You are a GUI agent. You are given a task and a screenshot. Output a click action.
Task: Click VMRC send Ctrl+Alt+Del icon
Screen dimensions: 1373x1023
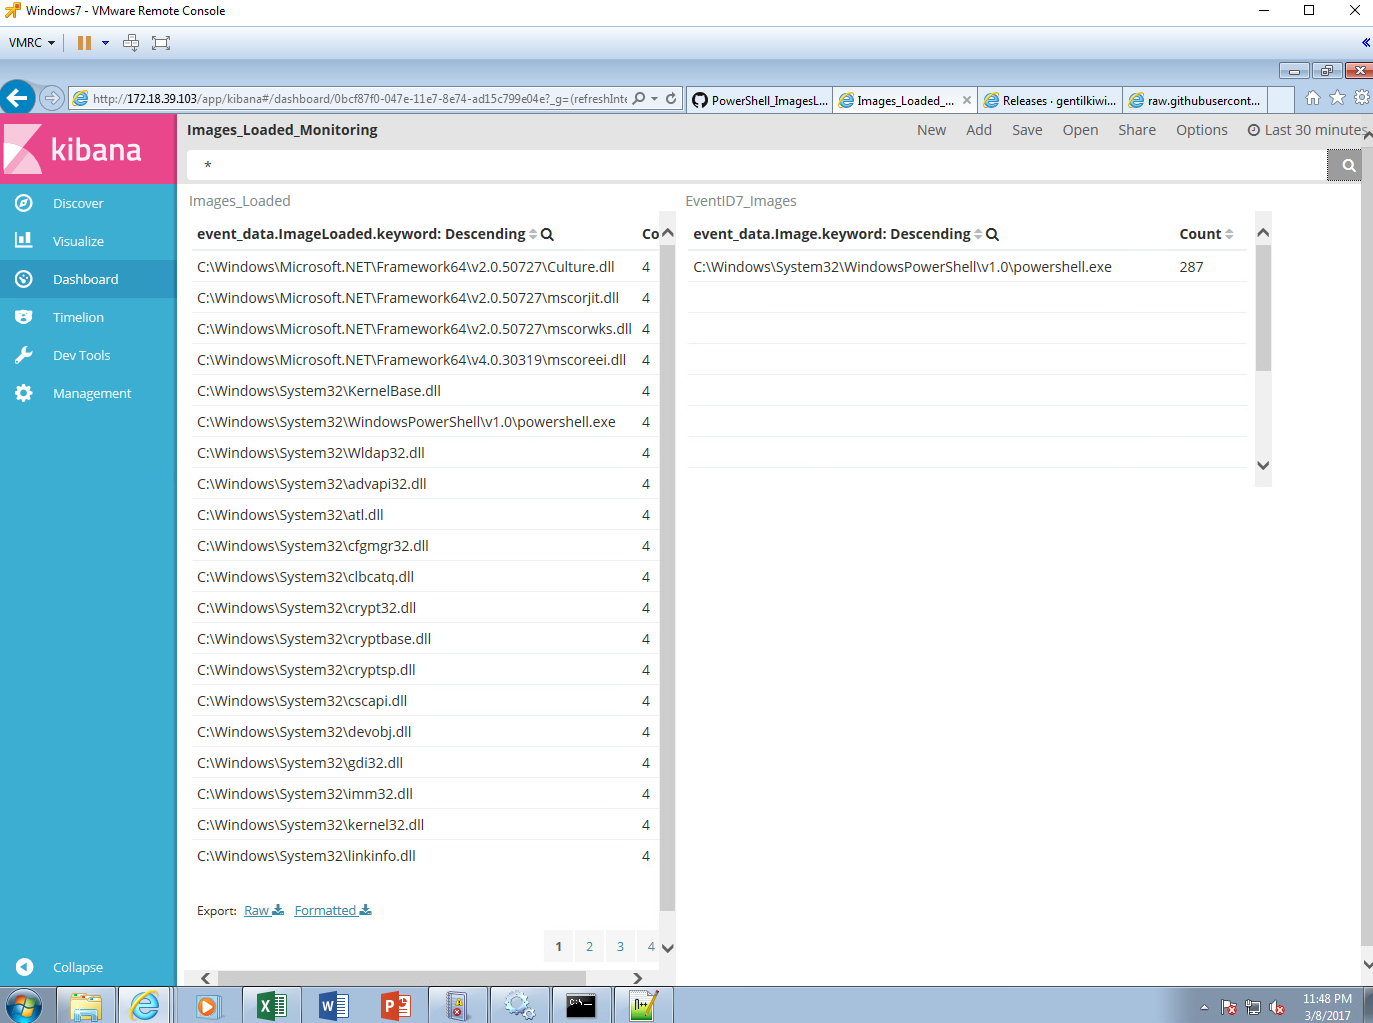click(131, 43)
